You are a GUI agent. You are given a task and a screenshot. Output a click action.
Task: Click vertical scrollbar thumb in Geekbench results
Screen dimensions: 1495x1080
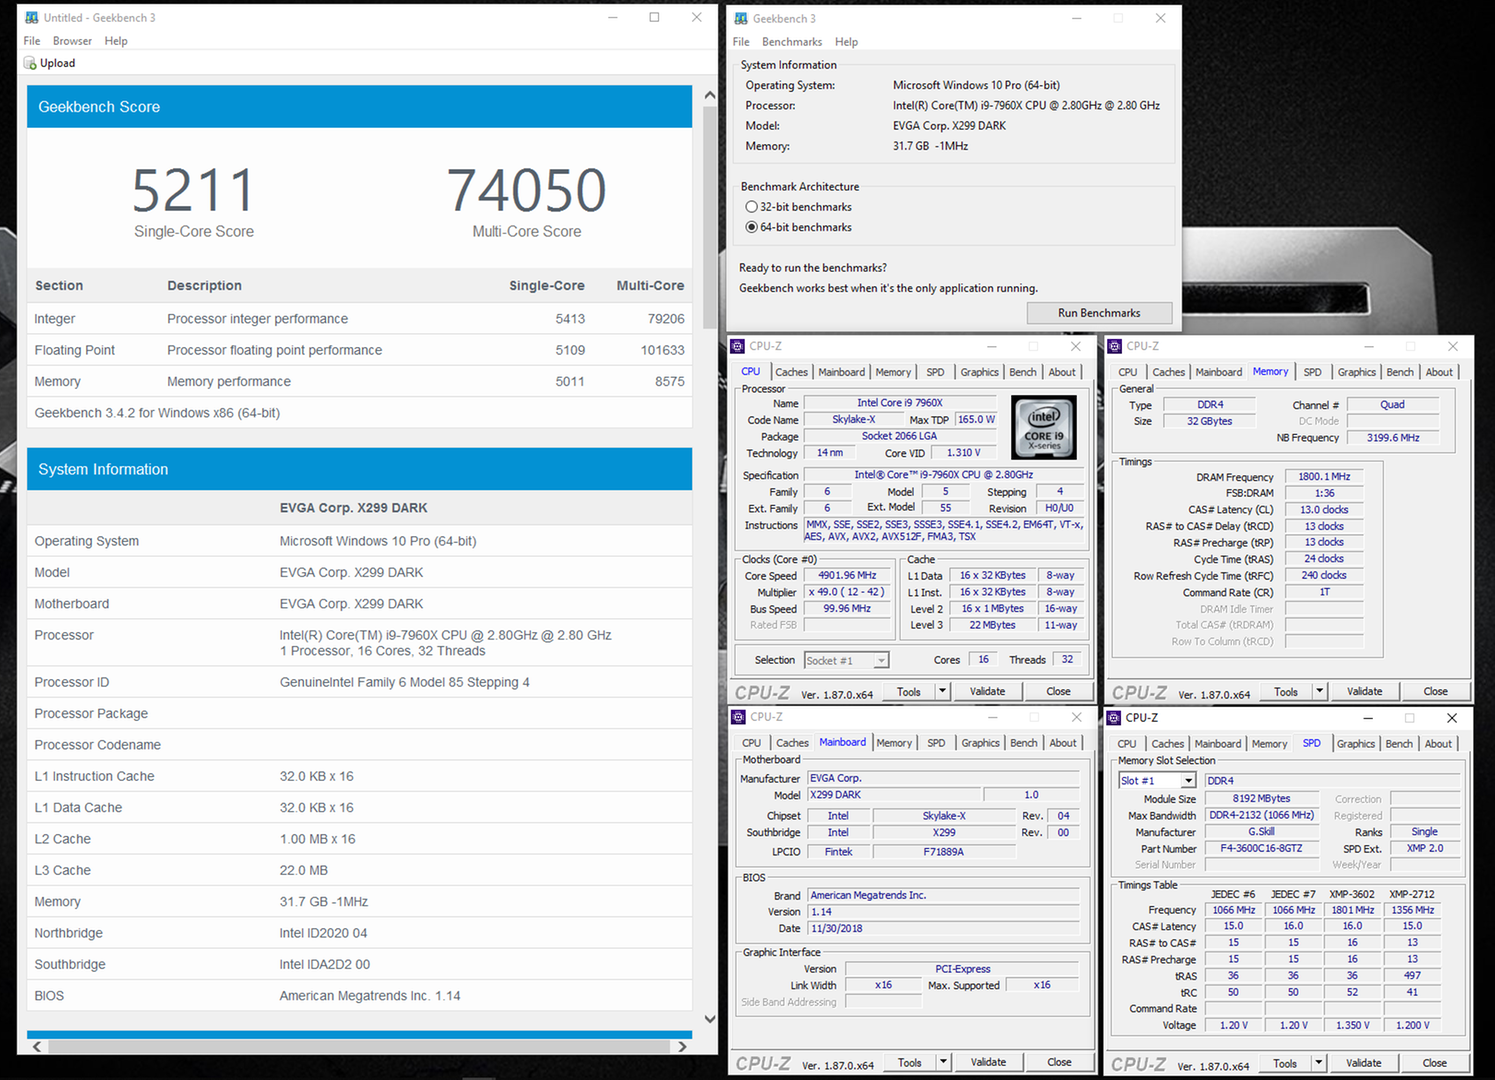tap(710, 218)
